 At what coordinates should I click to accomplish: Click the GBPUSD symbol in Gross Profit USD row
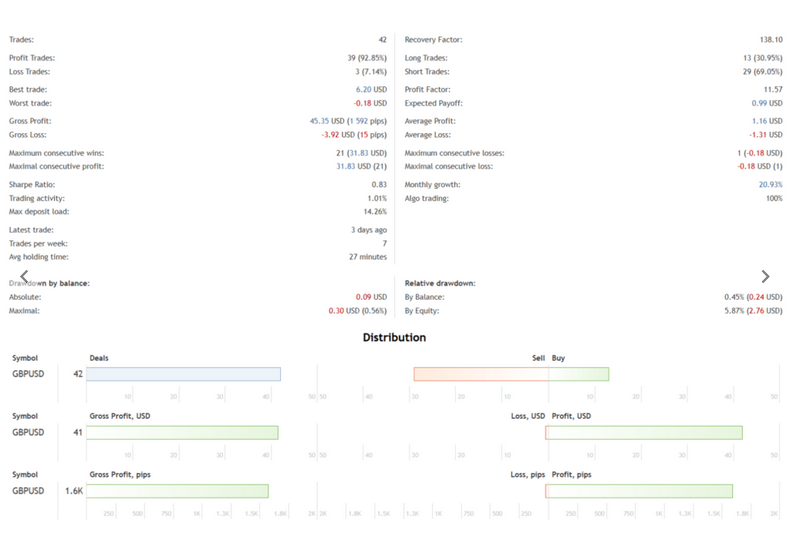point(28,432)
